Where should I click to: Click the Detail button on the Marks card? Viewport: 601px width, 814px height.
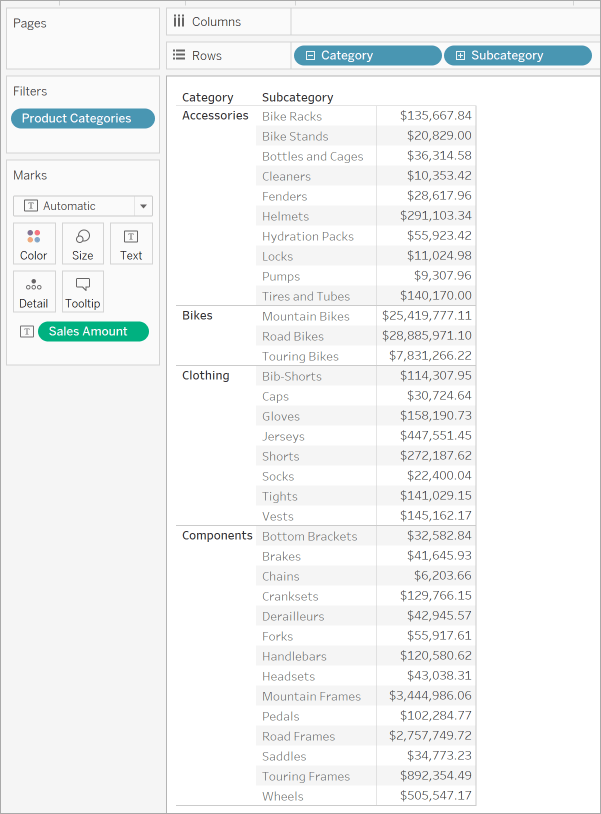tap(33, 291)
